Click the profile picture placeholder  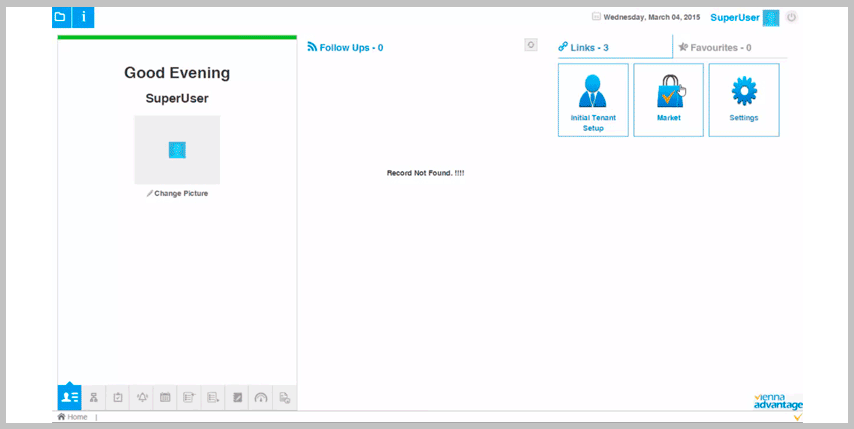click(x=177, y=150)
